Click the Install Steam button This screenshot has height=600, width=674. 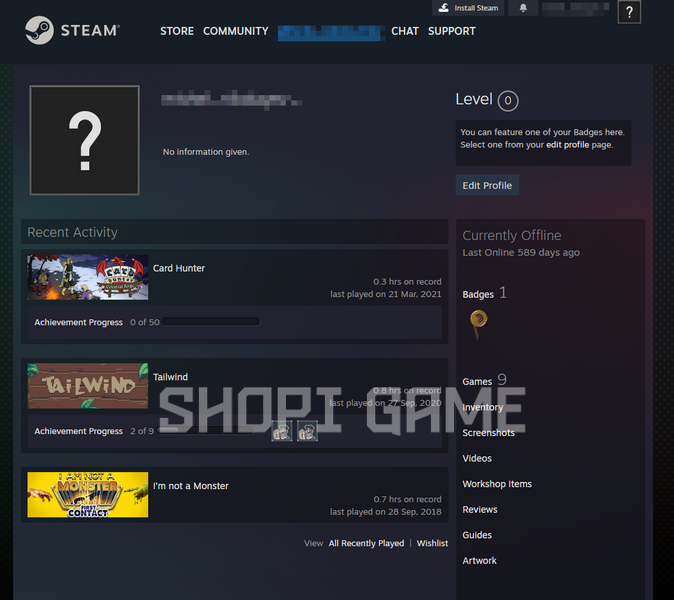pos(468,8)
